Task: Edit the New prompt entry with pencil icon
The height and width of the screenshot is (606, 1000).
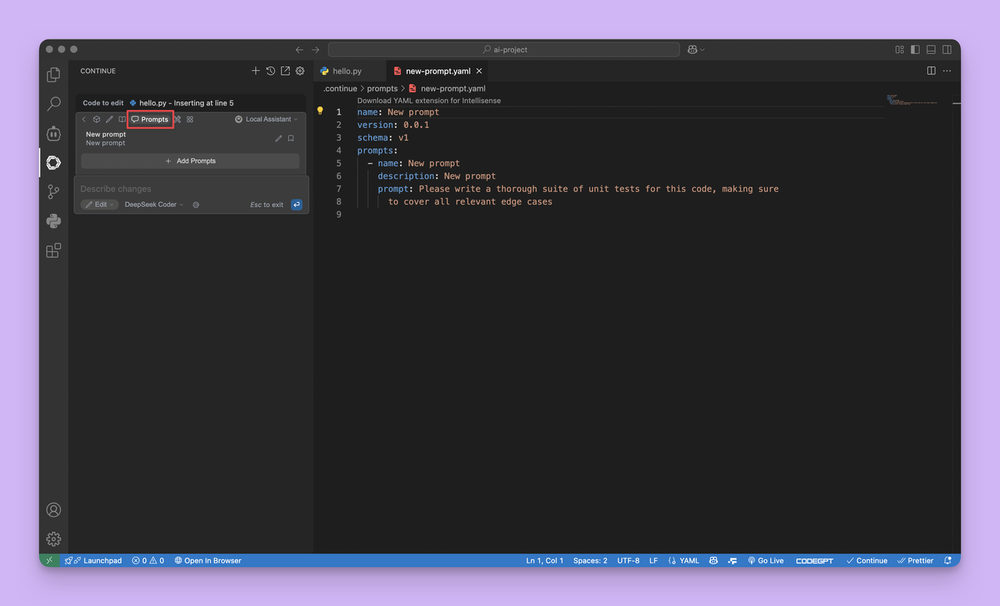Action: (x=279, y=138)
